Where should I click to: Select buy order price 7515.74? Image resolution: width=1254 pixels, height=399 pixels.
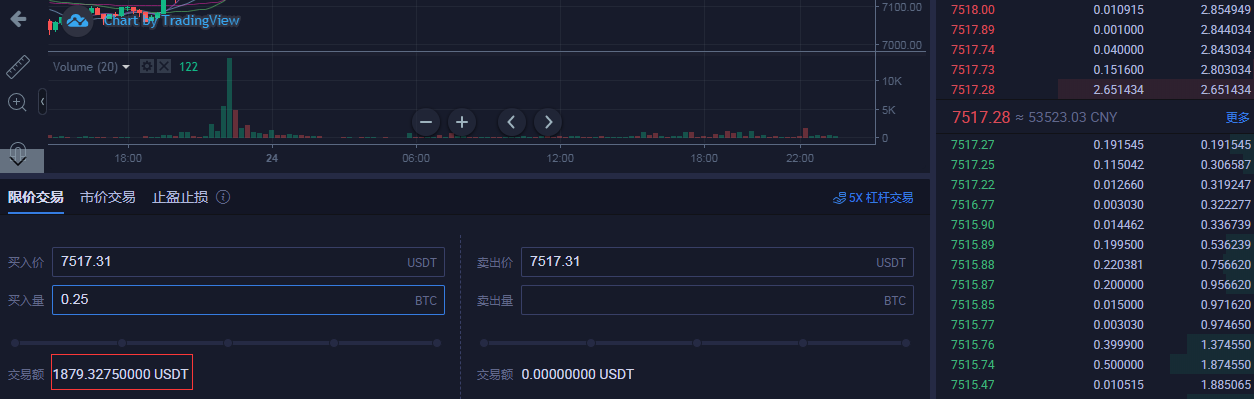click(973, 364)
